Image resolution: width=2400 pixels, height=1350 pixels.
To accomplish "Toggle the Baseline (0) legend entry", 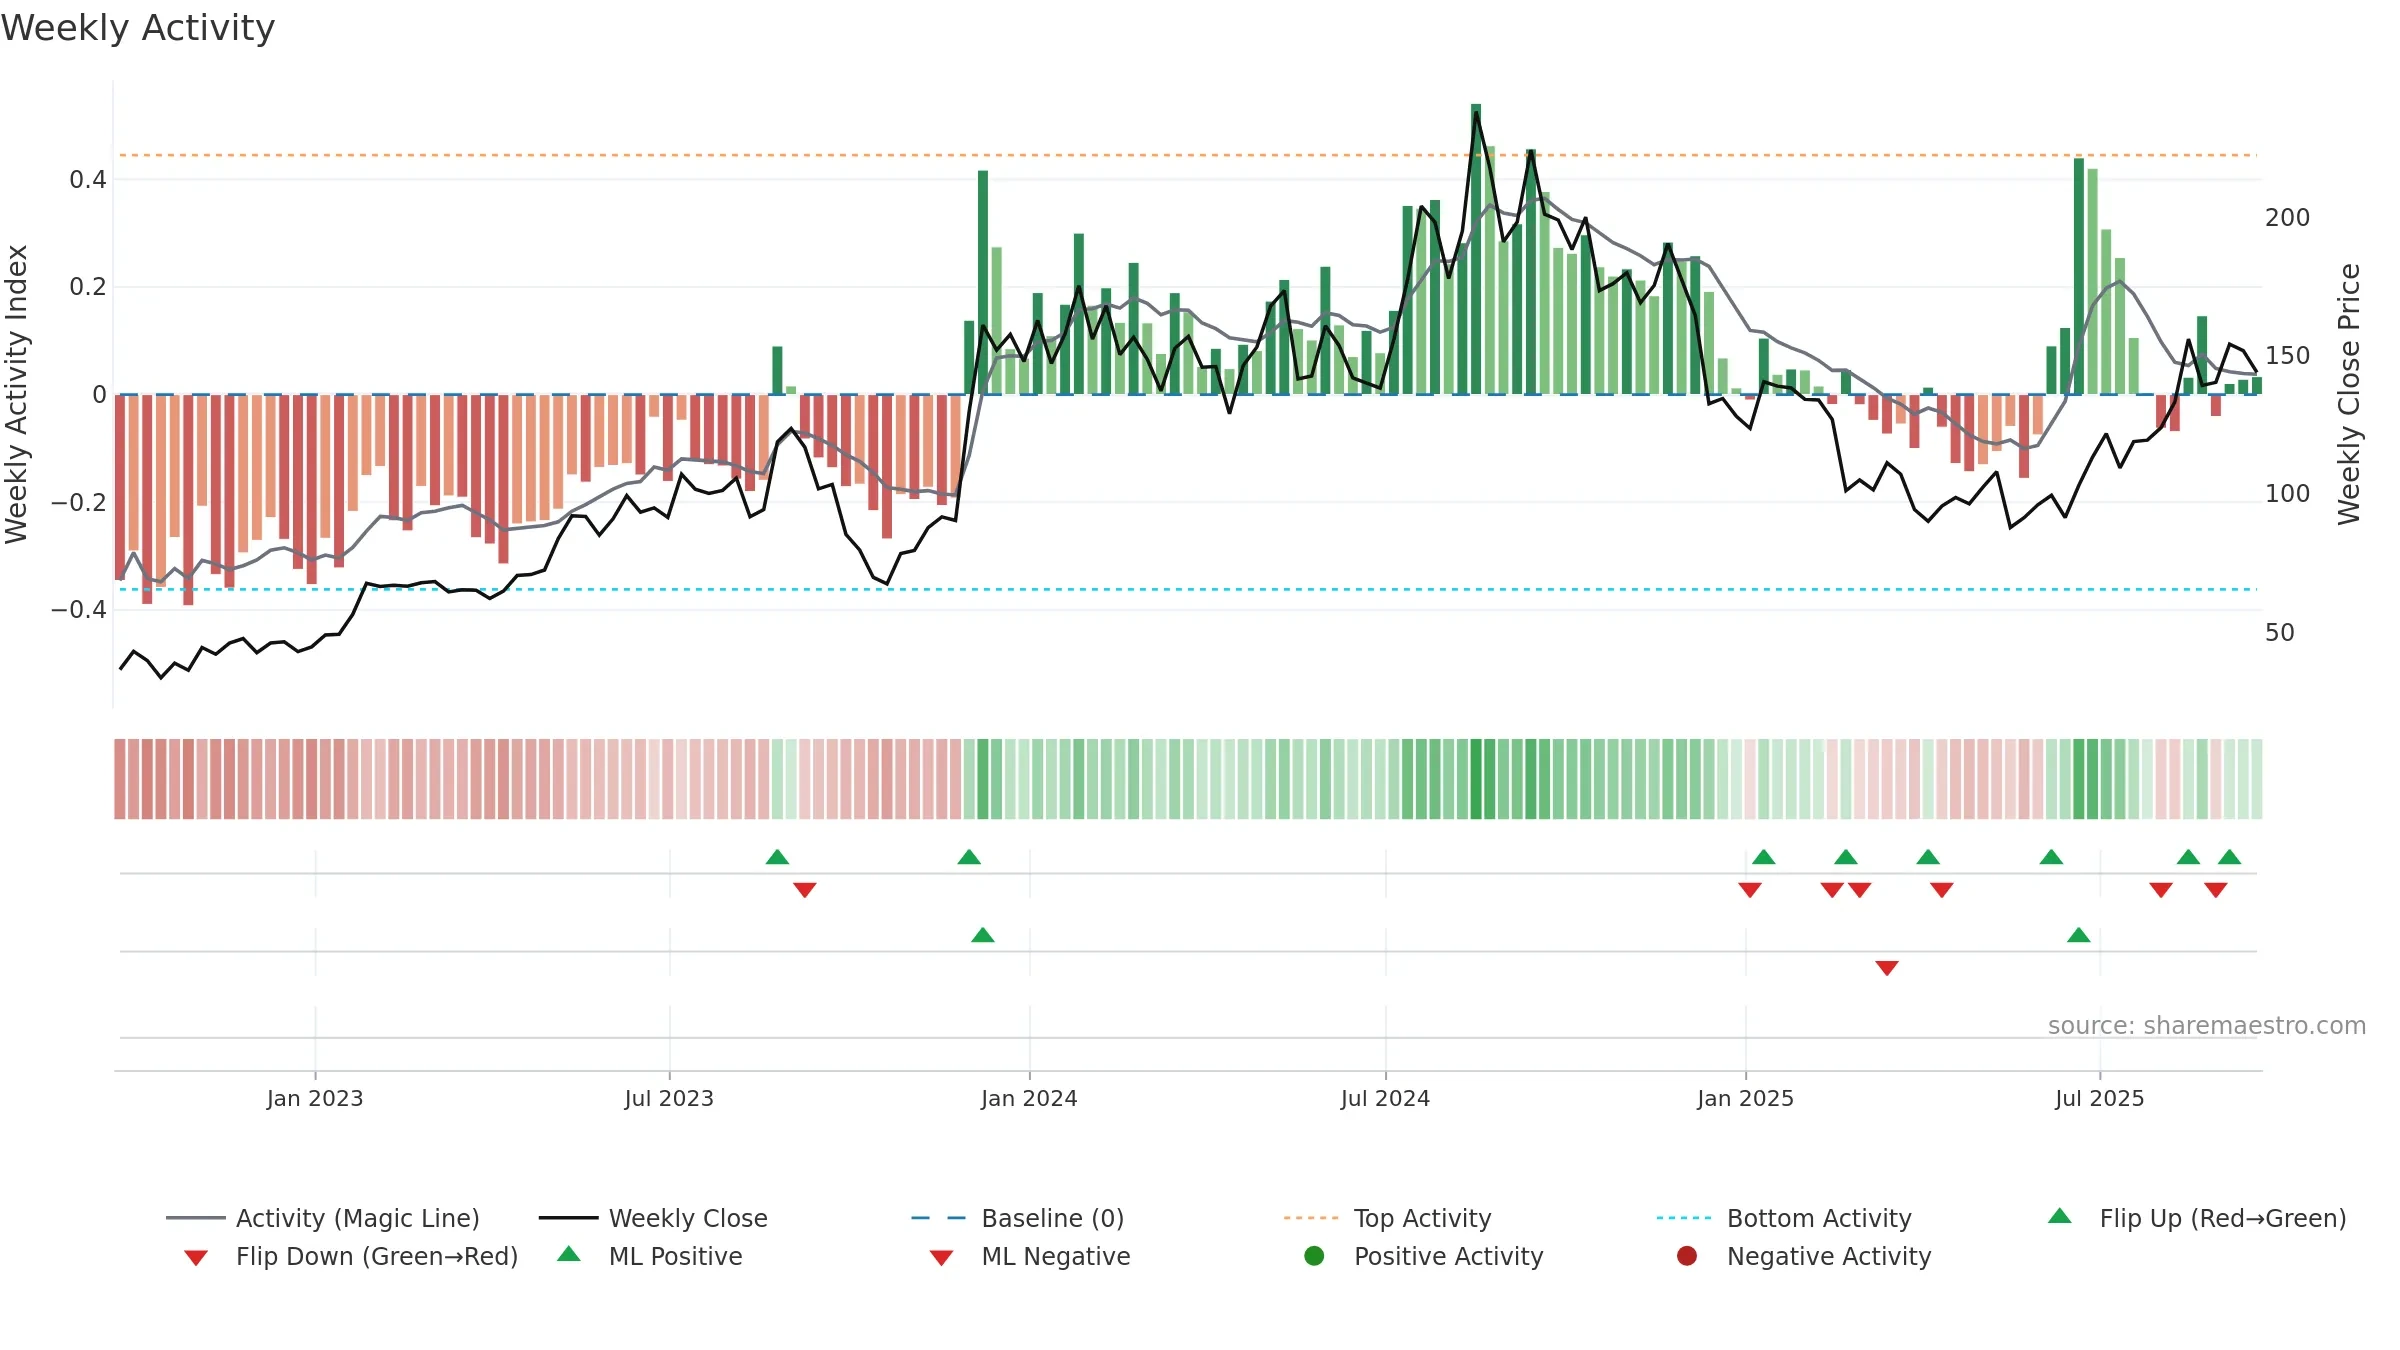I will click(1018, 1218).
